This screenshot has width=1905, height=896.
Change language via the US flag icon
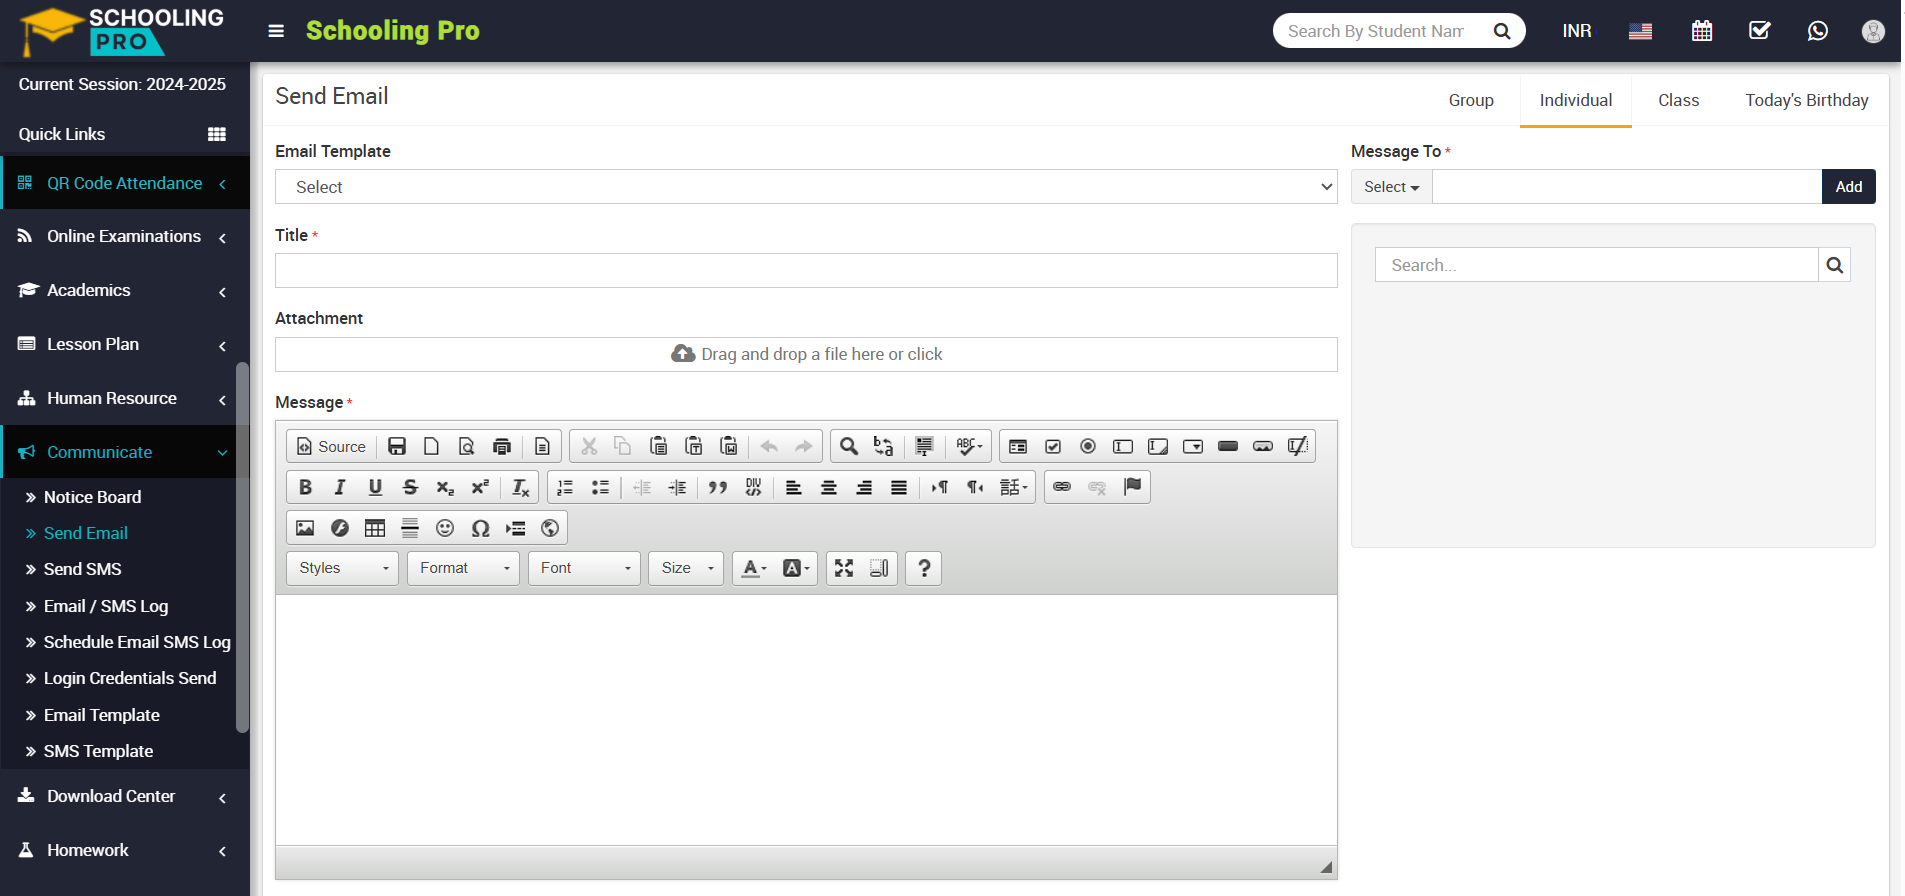click(1640, 31)
